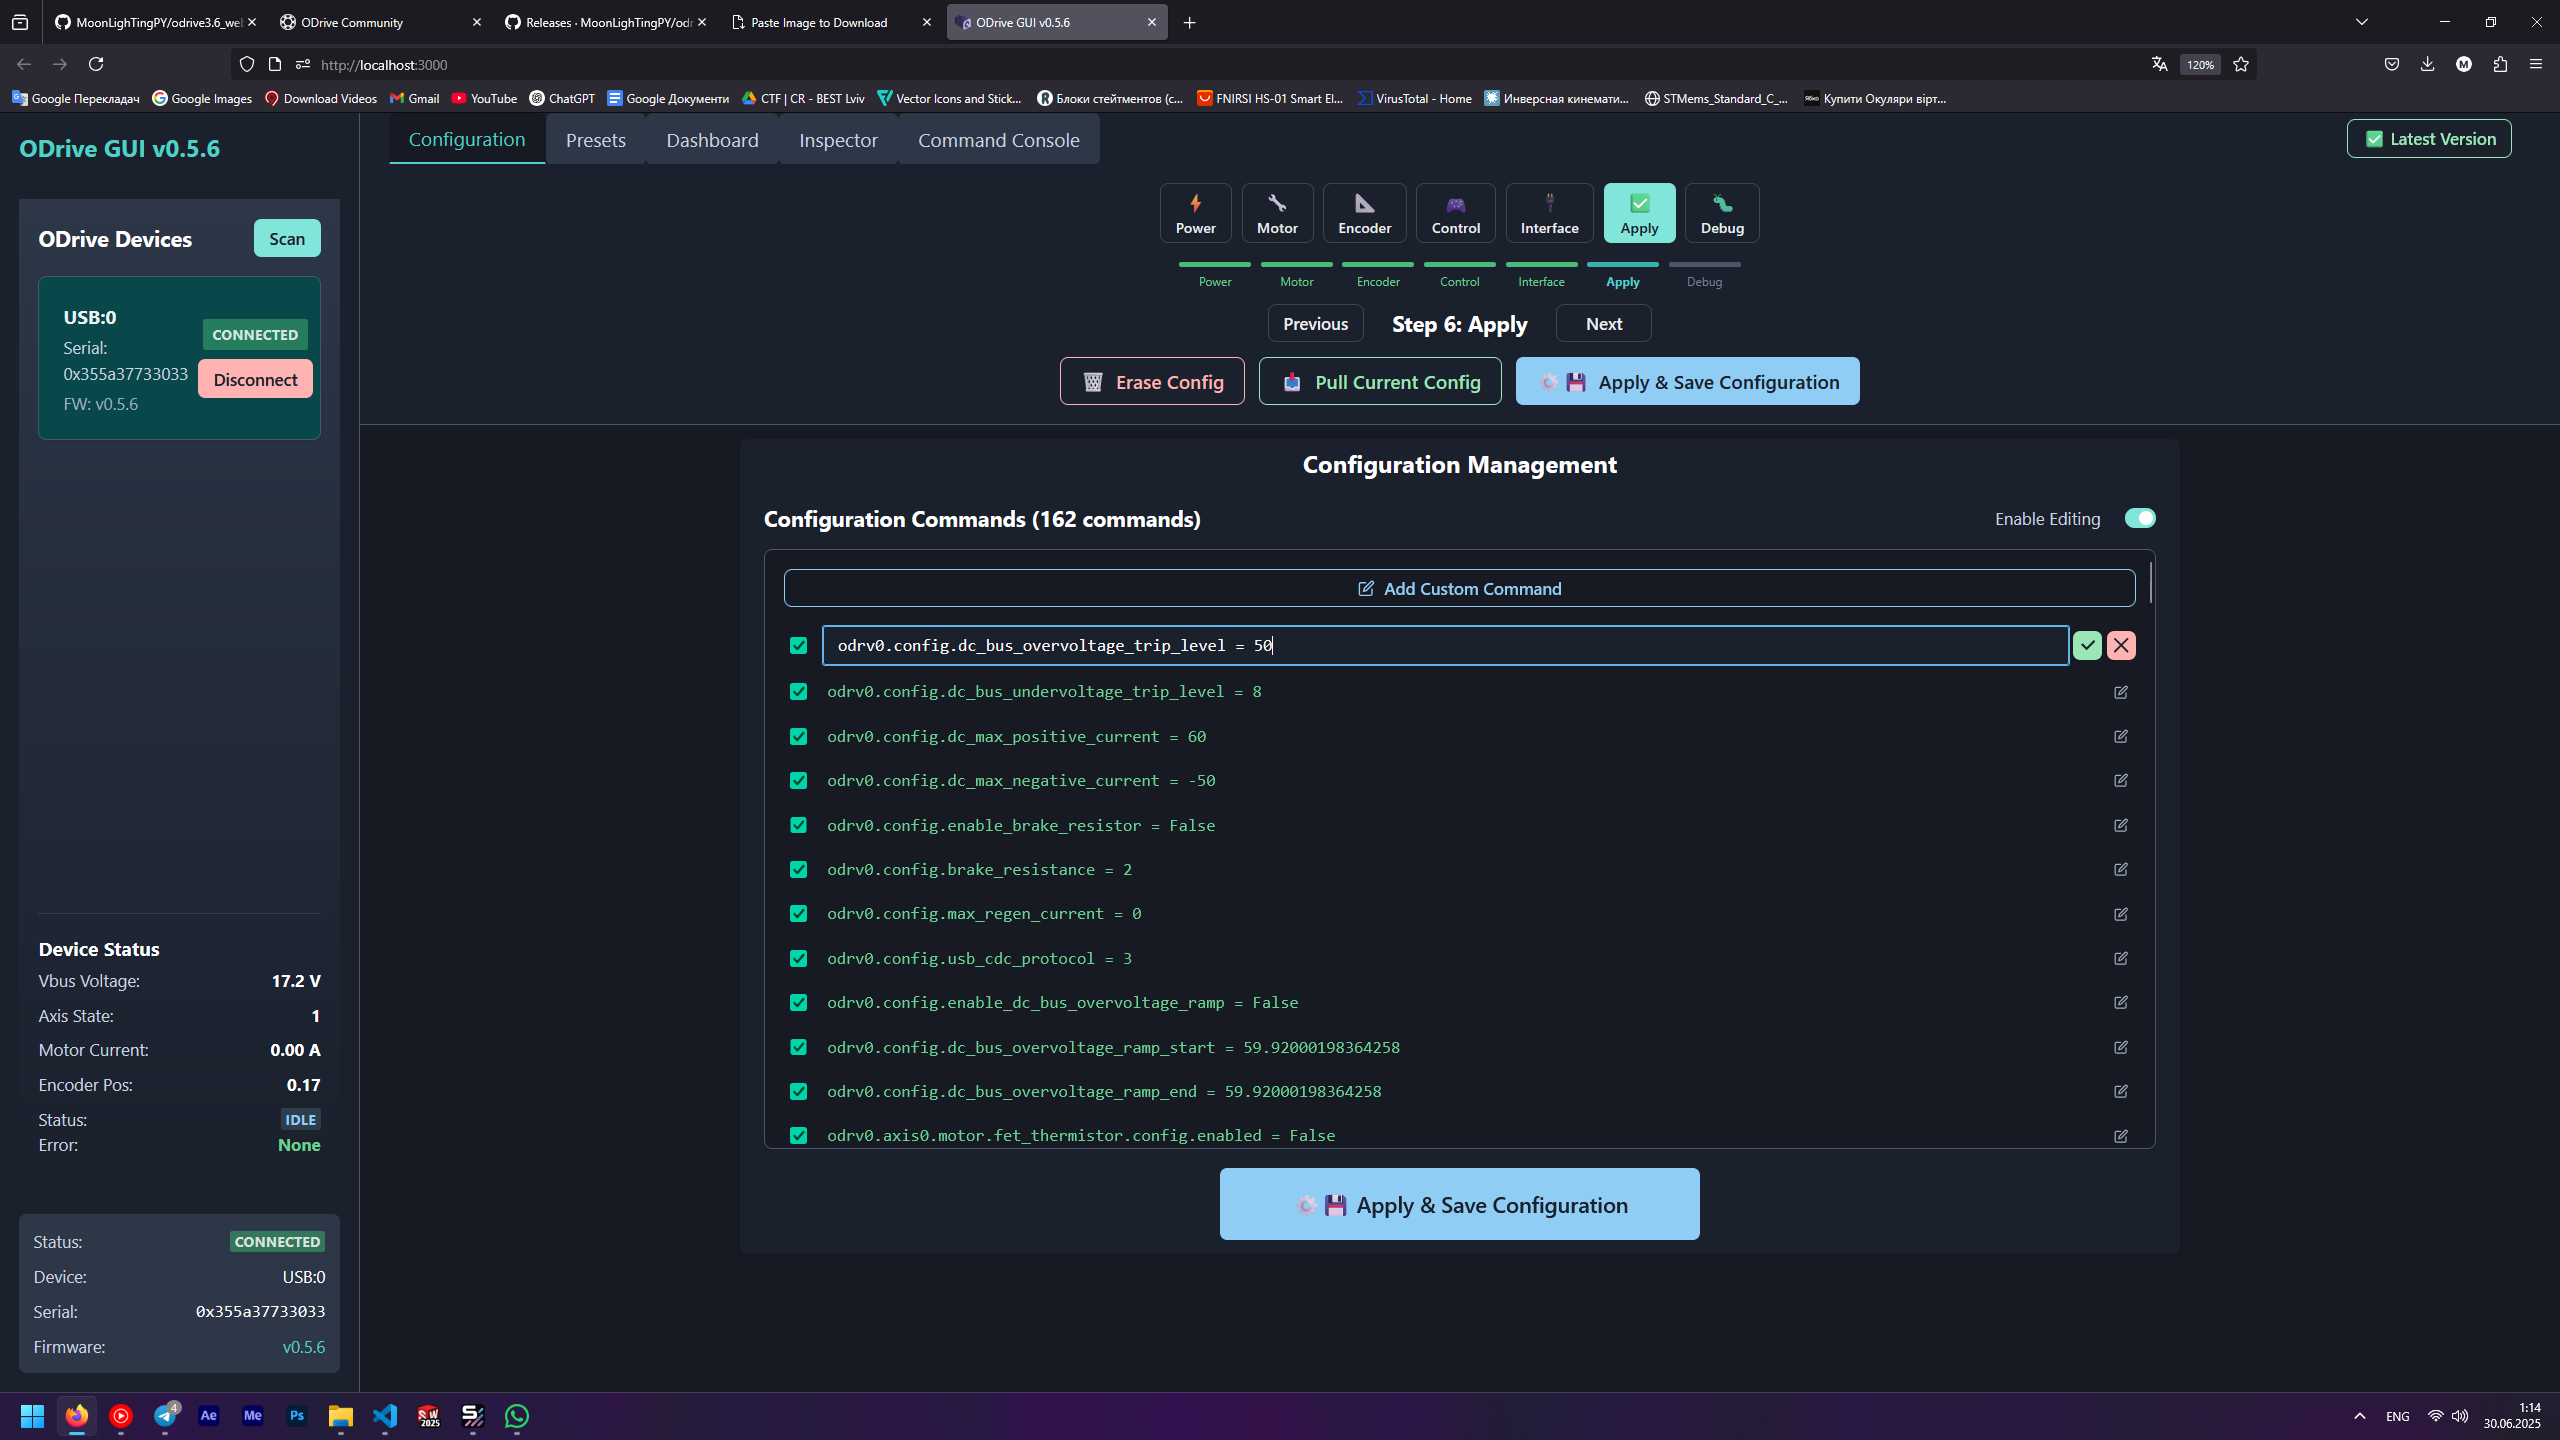Open the Interface configuration step
The image size is (2560, 1440).
click(x=1549, y=213)
